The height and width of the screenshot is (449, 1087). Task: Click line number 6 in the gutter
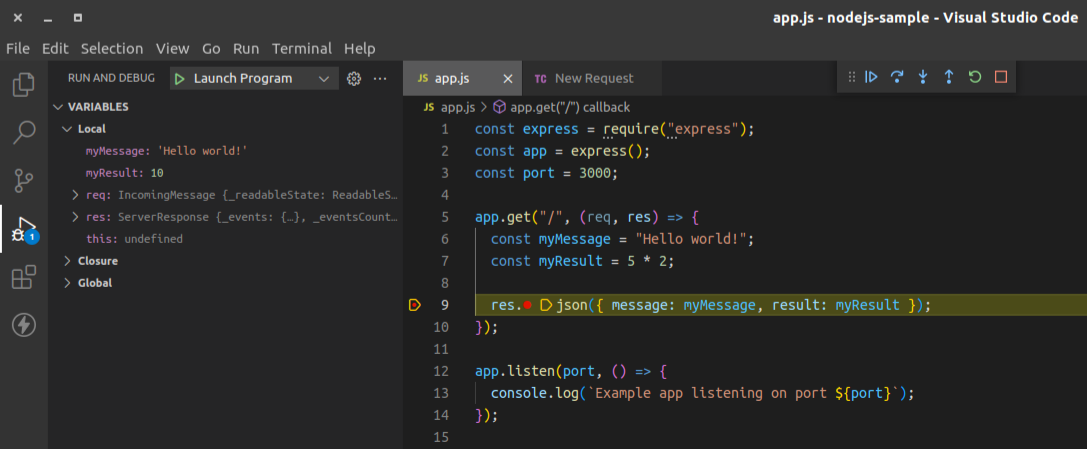[x=444, y=239]
